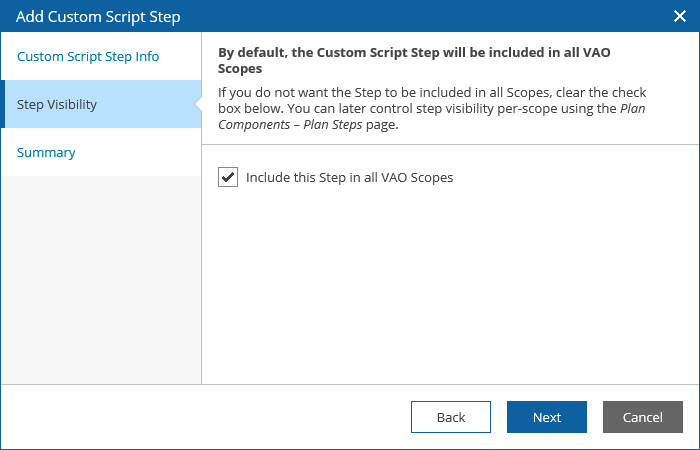Click the footer area left of Back
Image resolution: width=700 pixels, height=450 pixels.
(x=200, y=417)
